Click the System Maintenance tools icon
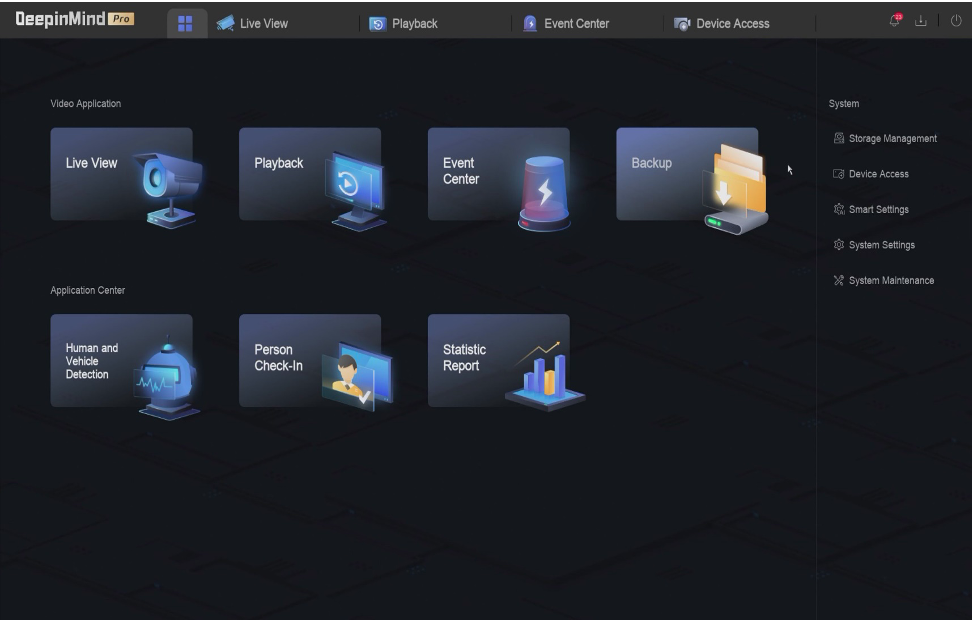This screenshot has height=620, width=972. (x=839, y=281)
